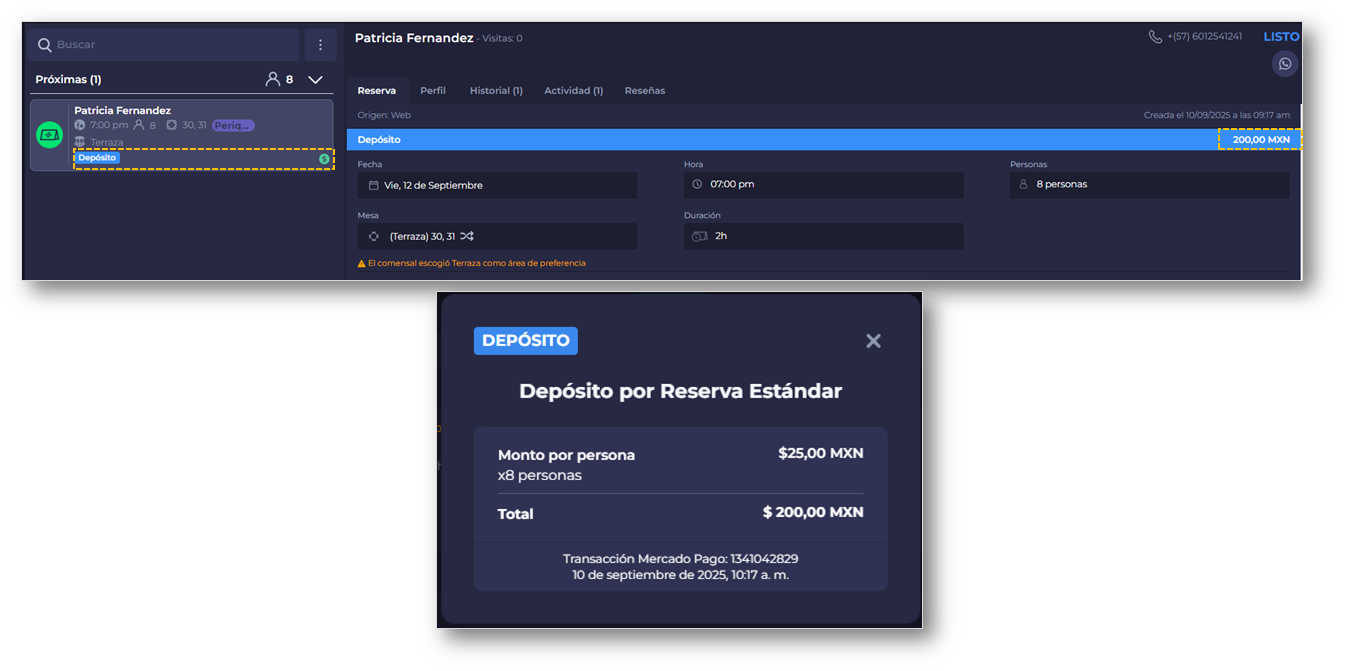1345x671 pixels.
Task: Focus the Buscar search field
Action: point(163,45)
